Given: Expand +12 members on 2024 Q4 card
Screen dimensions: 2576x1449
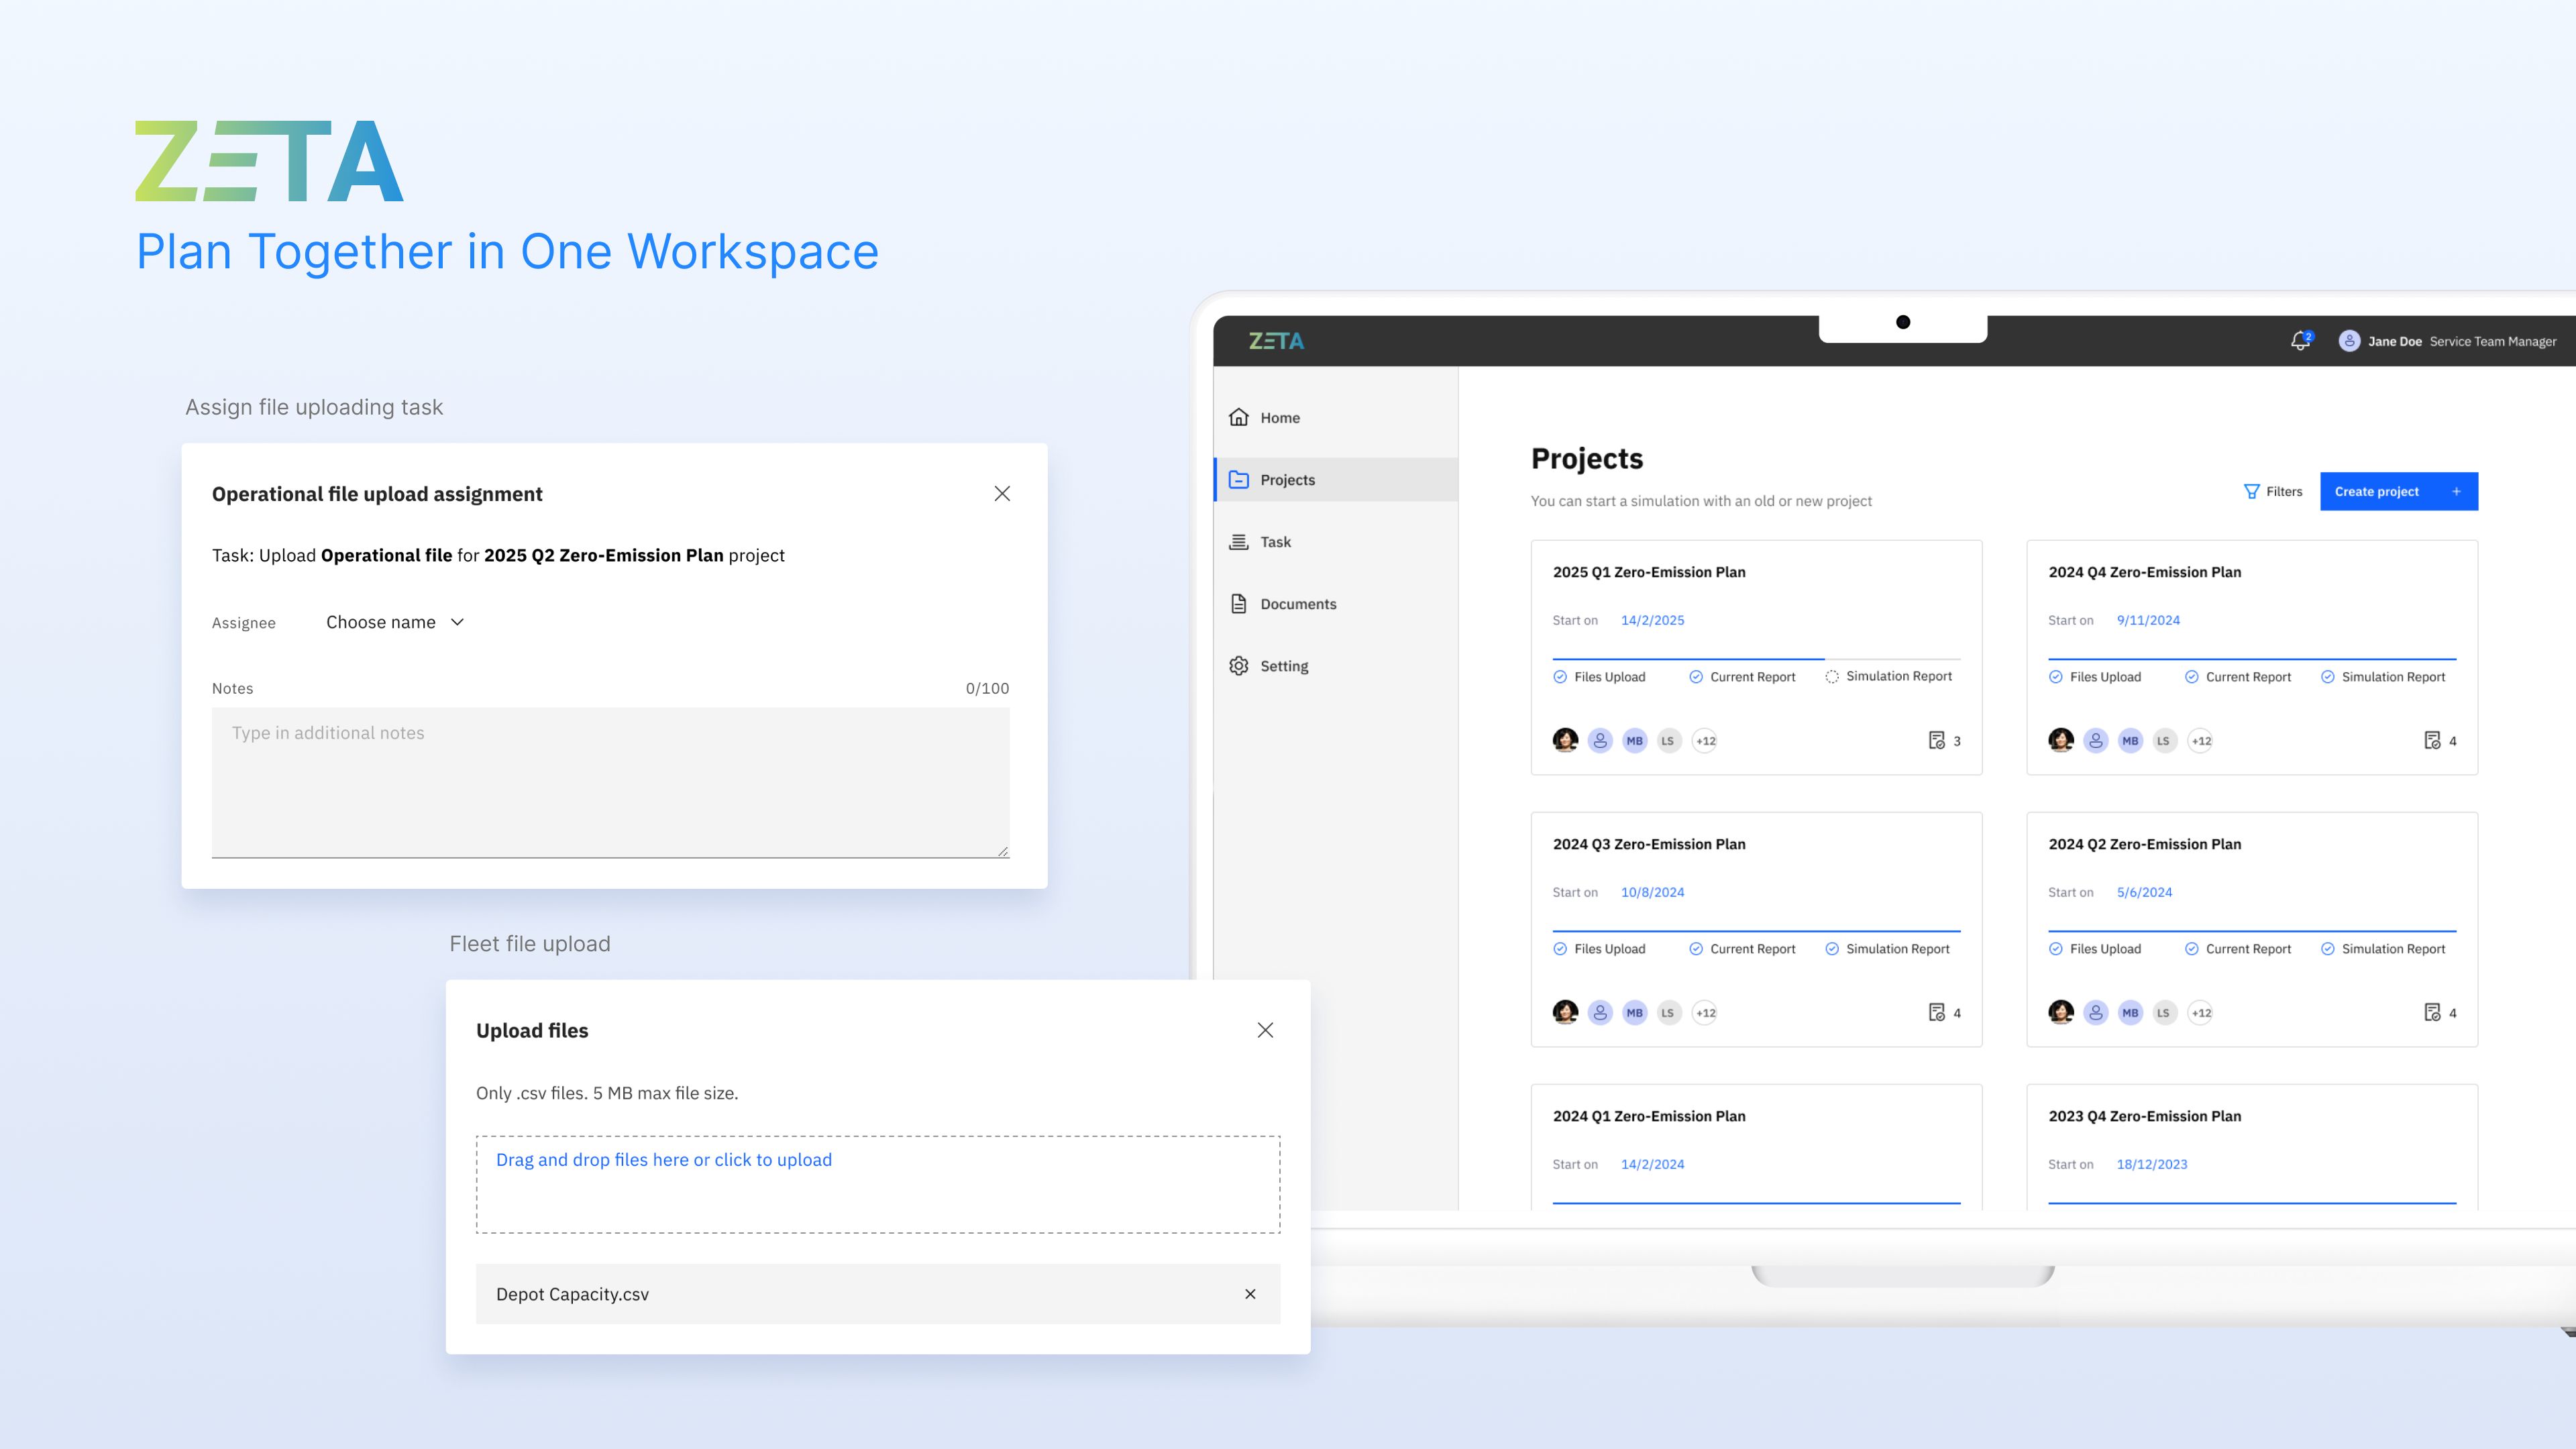Looking at the screenshot, I should point(2201,741).
